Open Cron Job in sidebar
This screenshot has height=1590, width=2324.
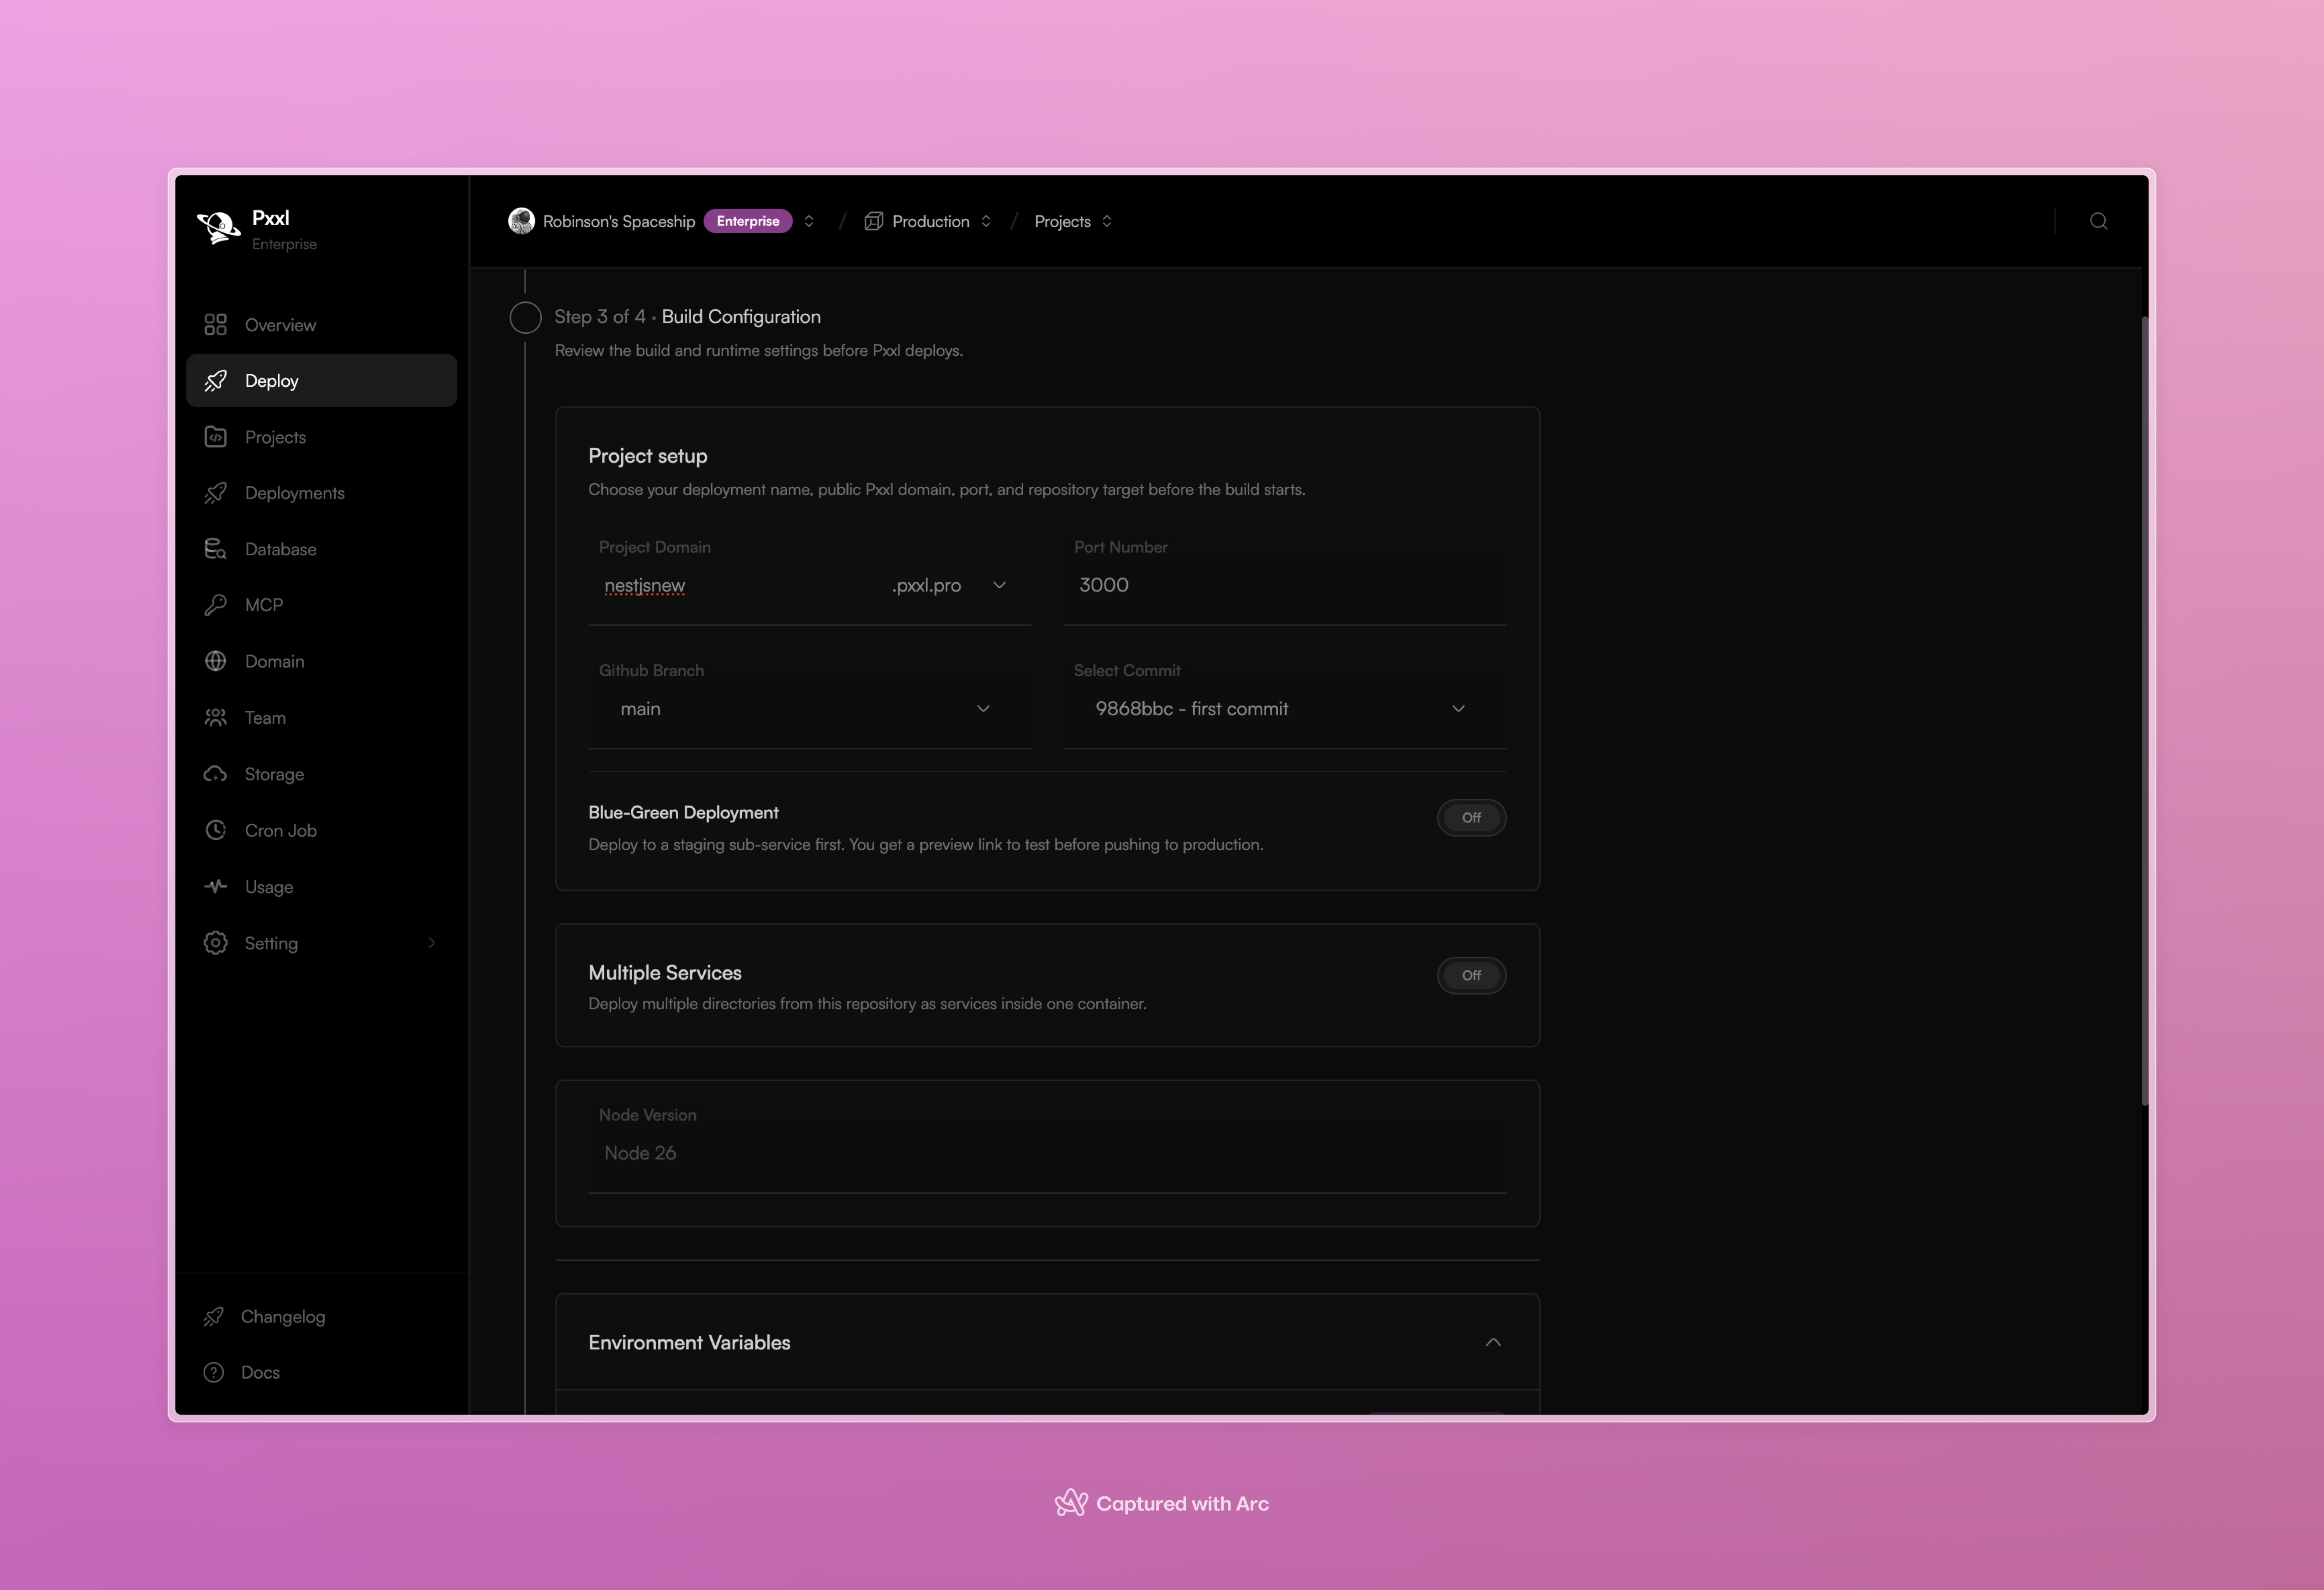(x=321, y=830)
